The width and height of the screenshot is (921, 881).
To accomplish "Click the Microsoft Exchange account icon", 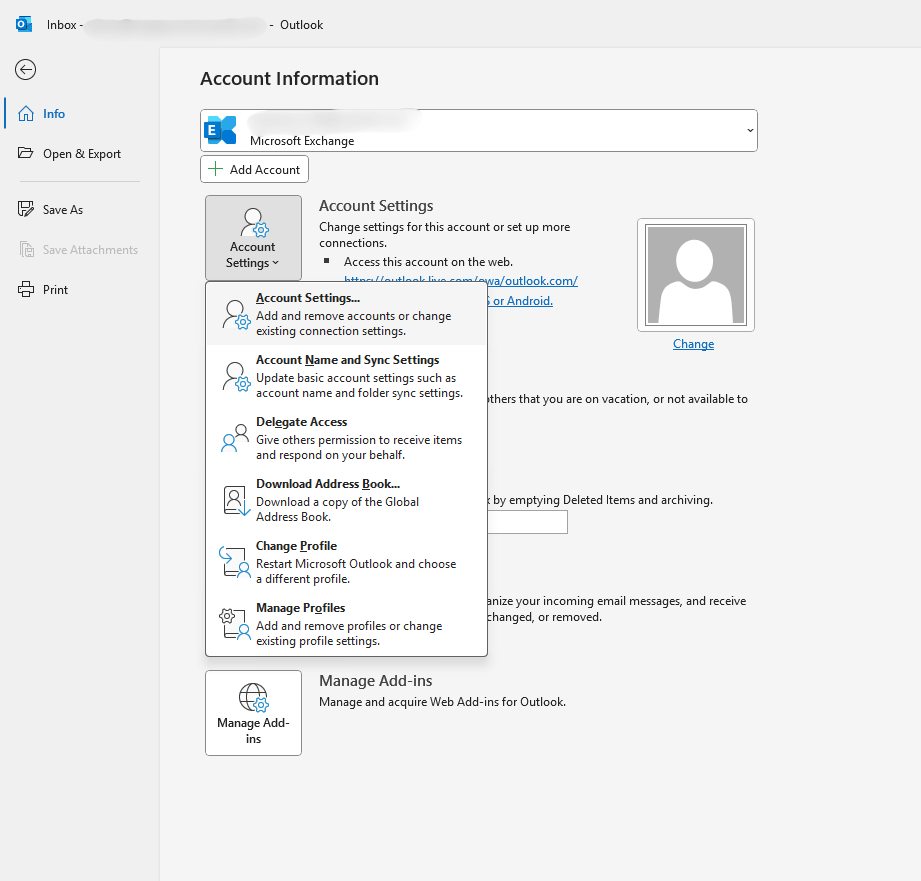I will pyautogui.click(x=219, y=129).
